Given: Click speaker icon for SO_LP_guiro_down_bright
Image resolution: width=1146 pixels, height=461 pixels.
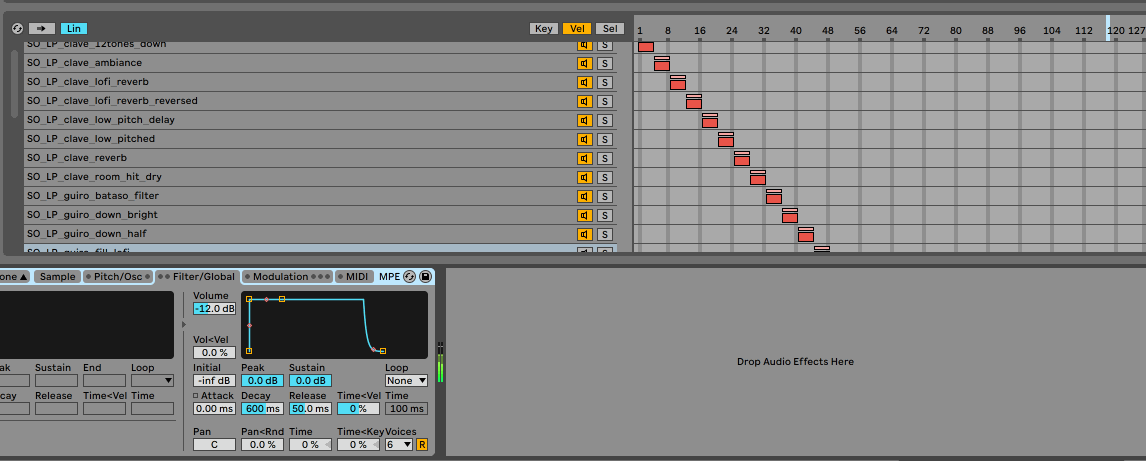Looking at the screenshot, I should pos(584,215).
